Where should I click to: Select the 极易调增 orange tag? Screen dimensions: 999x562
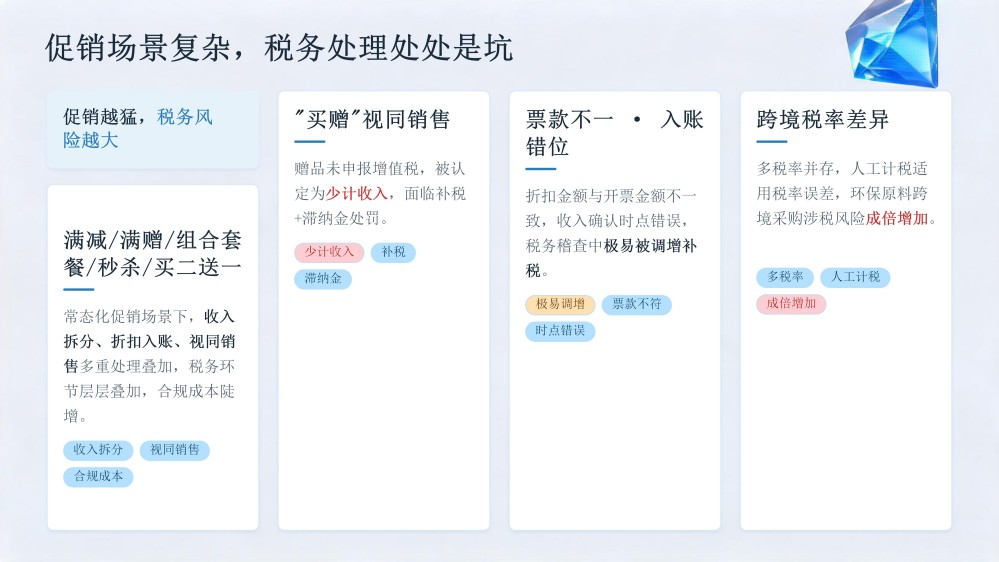pos(560,305)
